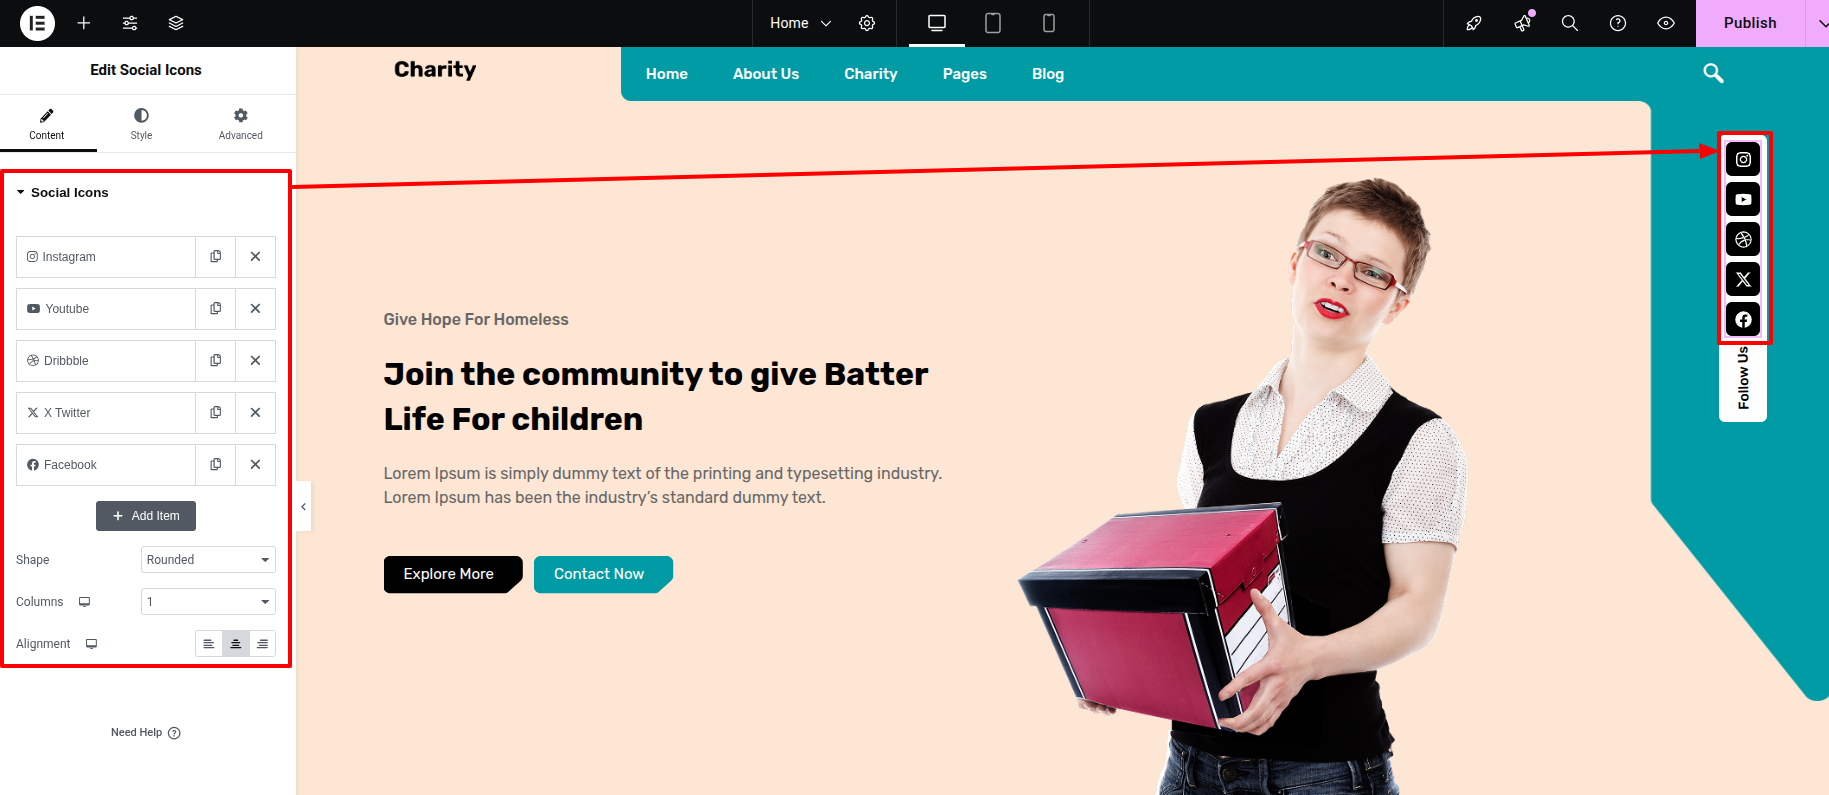
Task: Open Alignment responsive device icon
Action: (x=92, y=644)
